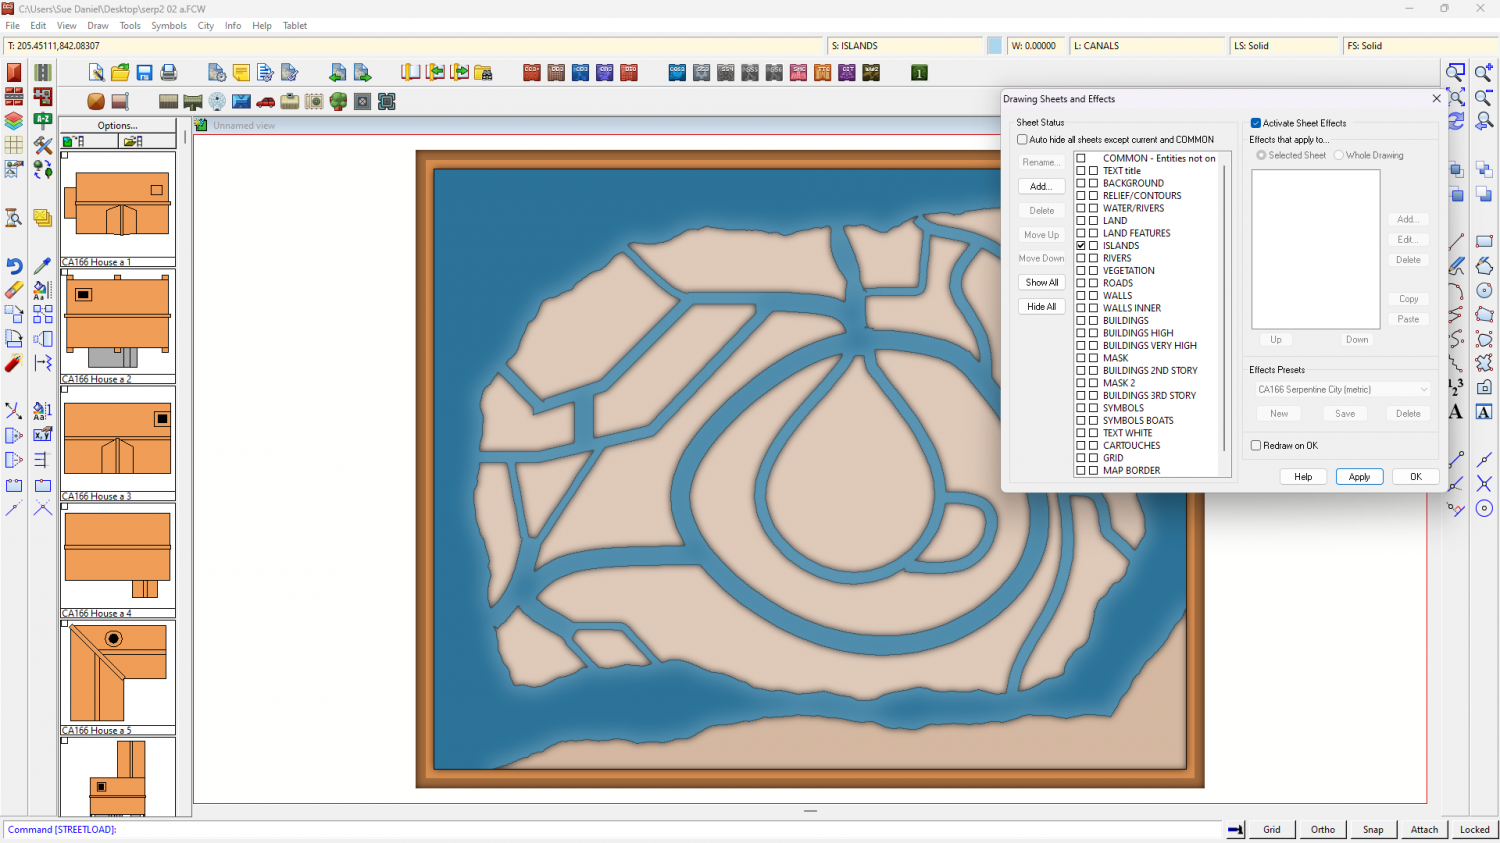Select the pink SHC style icon
1500x843 pixels.
point(798,72)
